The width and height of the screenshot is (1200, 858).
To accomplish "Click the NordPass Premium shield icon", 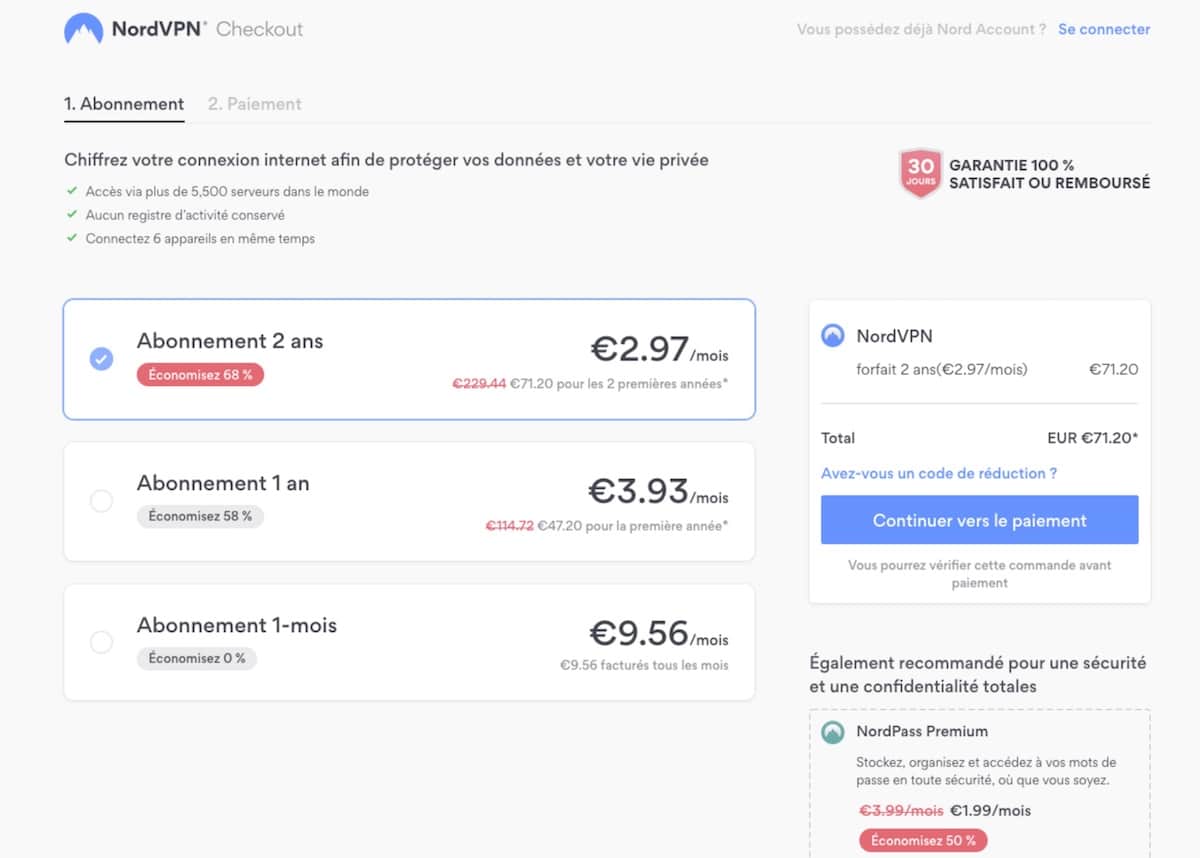I will tap(831, 731).
